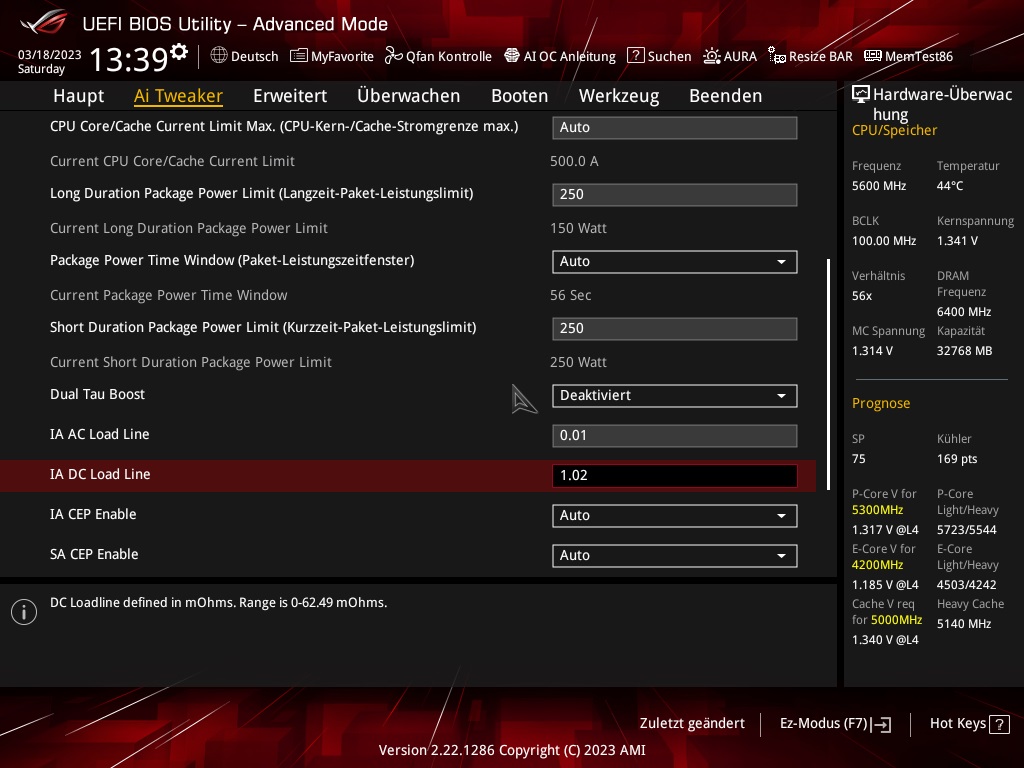1024x768 pixels.
Task: Click Ez-Modus exit arrow icon
Action: 882,724
